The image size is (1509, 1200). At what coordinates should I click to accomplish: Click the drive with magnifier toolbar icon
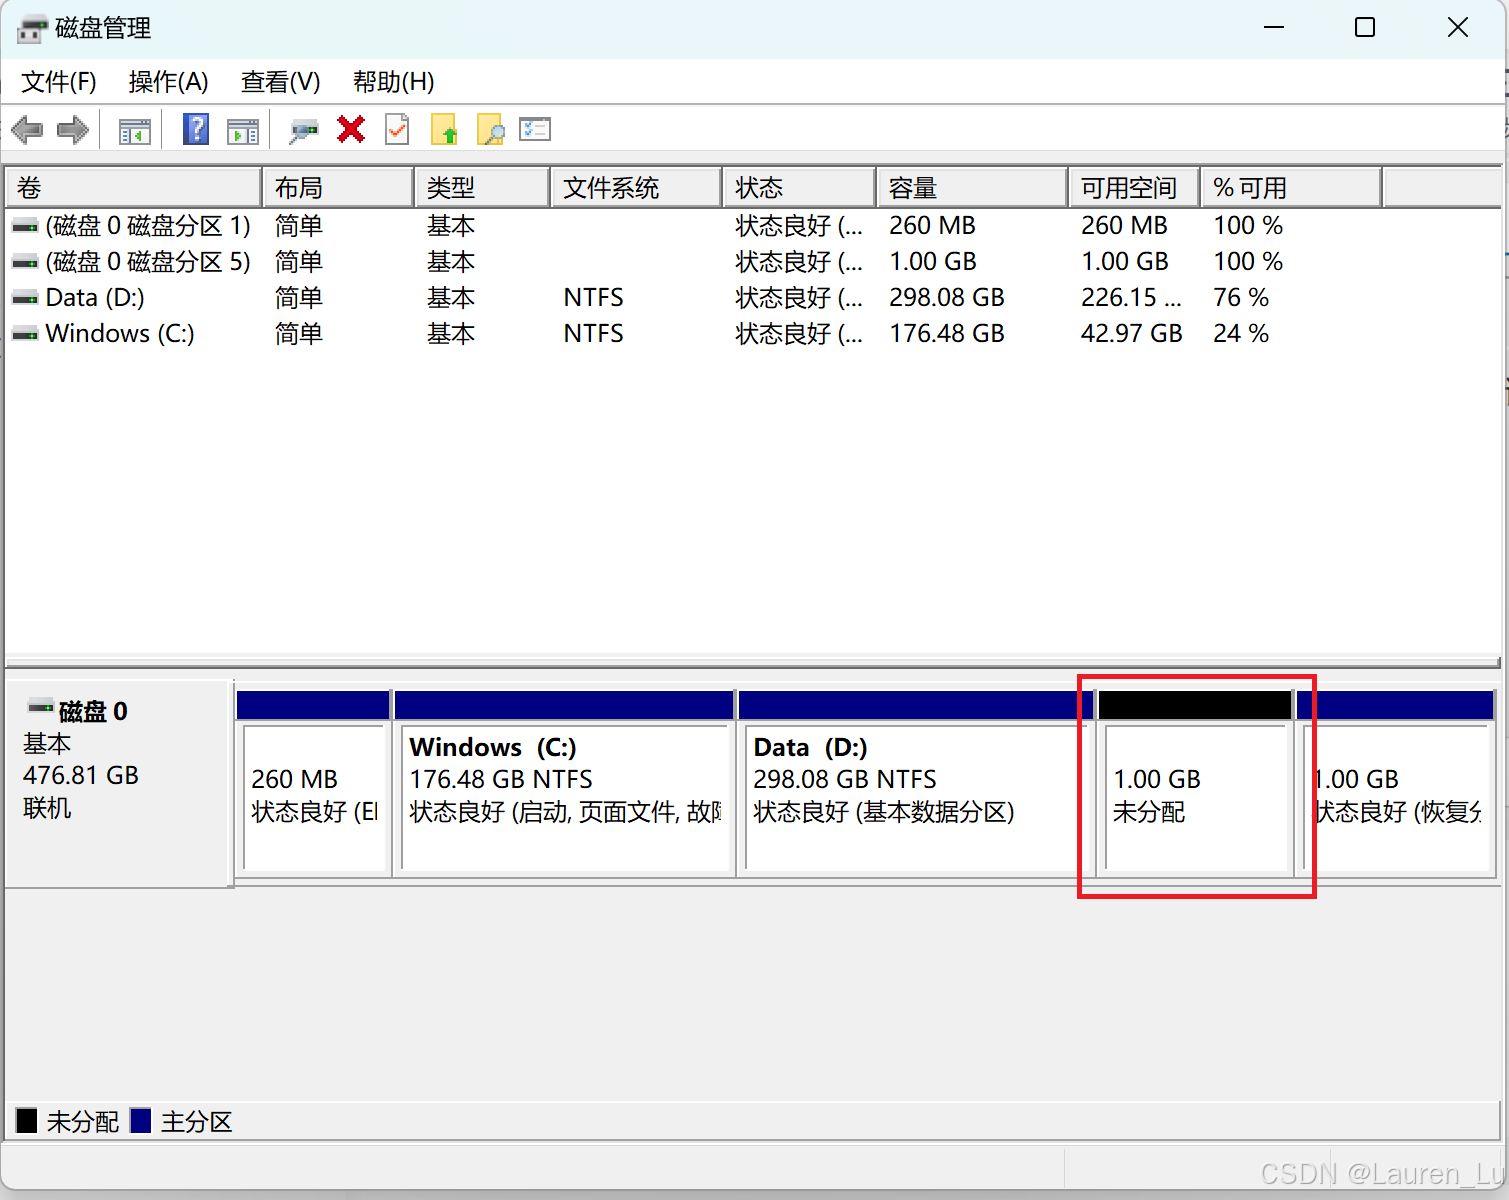(303, 130)
